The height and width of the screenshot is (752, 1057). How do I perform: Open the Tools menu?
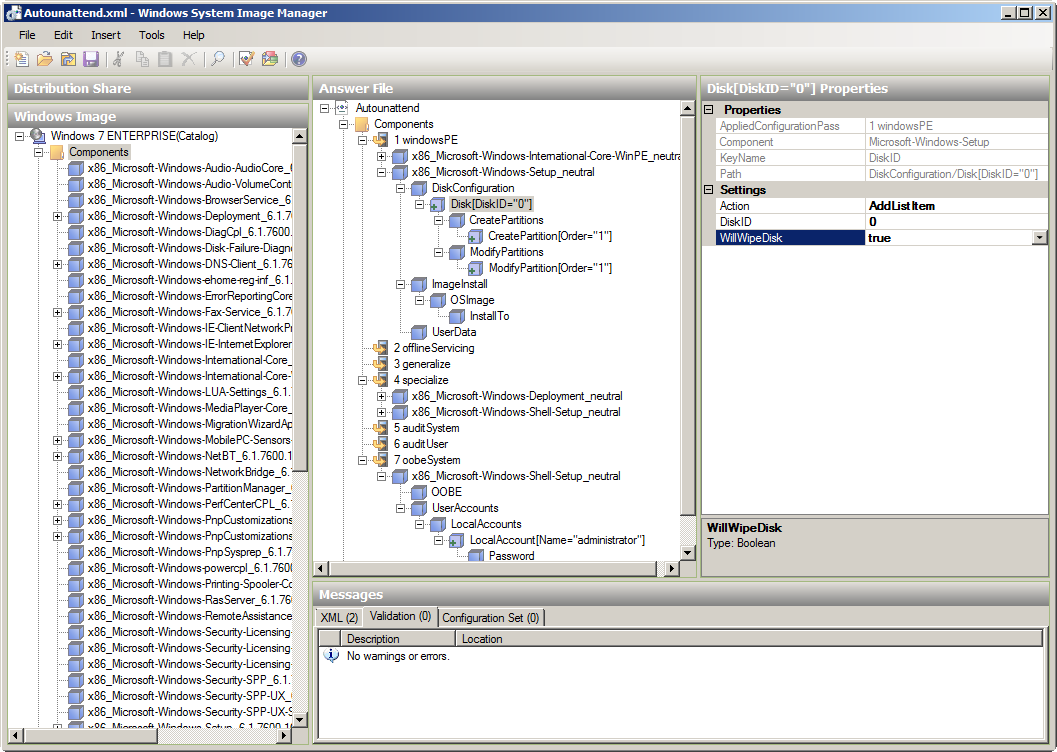coord(152,35)
